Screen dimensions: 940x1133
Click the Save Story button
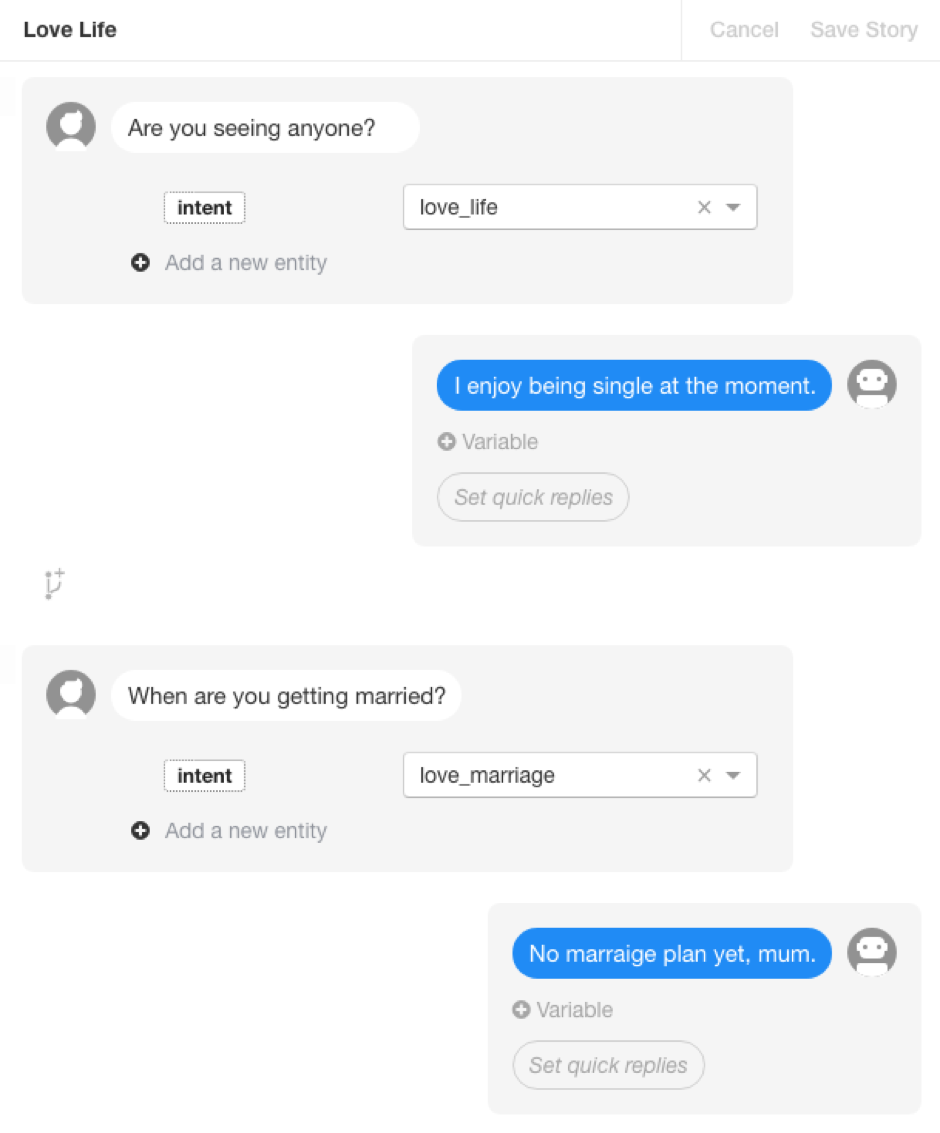pyautogui.click(x=863, y=30)
